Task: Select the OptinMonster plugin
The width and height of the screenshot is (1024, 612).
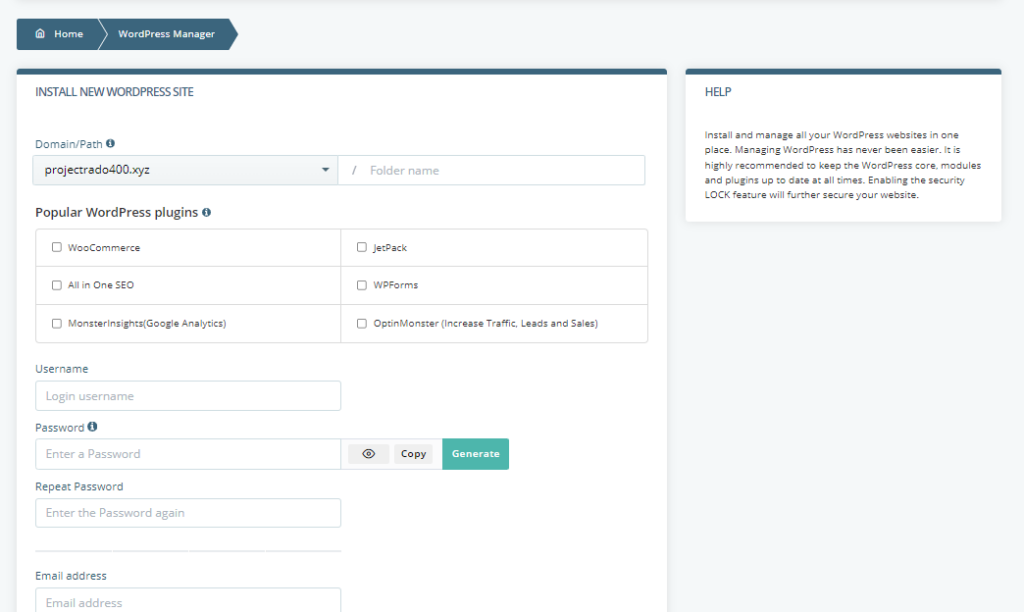Action: [x=361, y=323]
